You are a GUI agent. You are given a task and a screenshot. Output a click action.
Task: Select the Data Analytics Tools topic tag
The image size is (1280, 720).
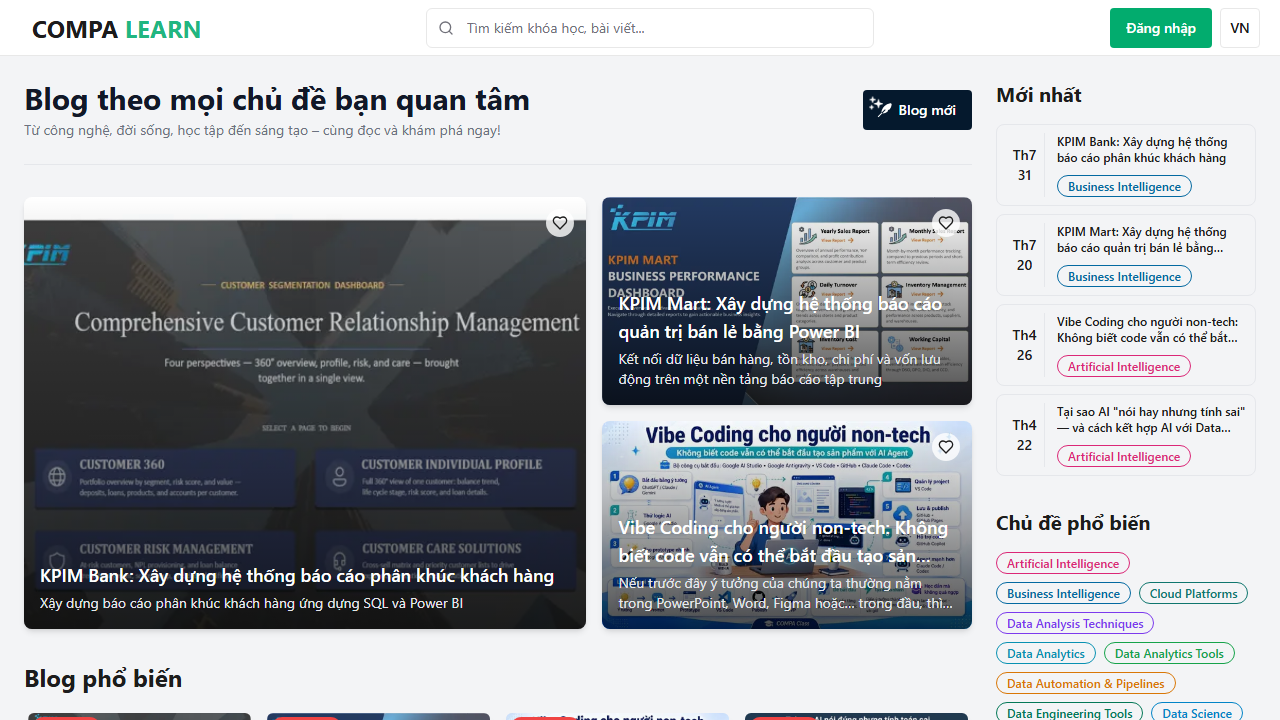[x=1169, y=654]
